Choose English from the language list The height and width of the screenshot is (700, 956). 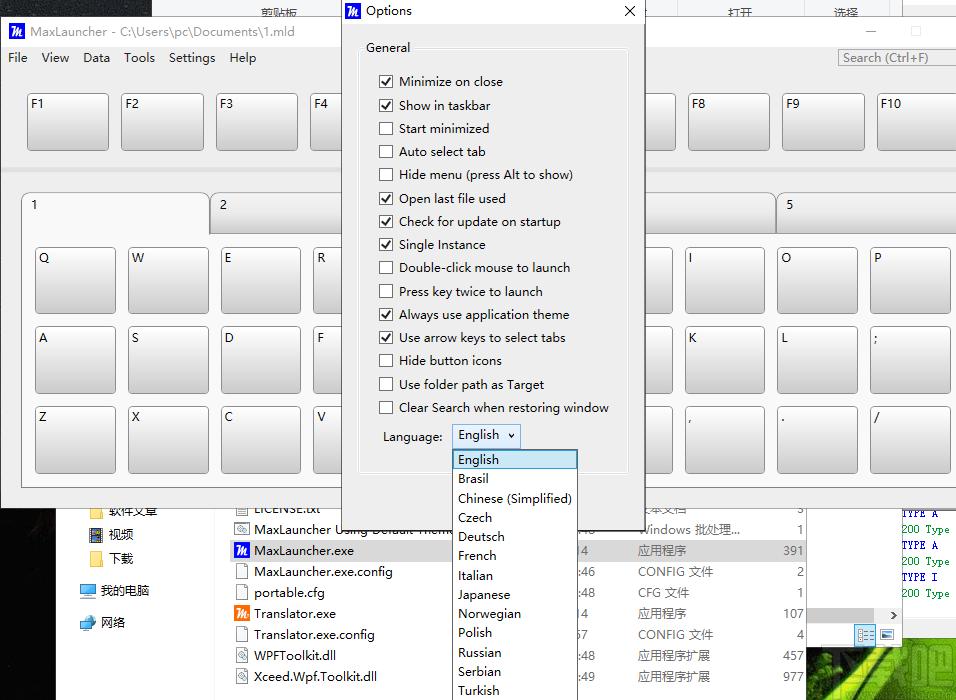(x=515, y=459)
